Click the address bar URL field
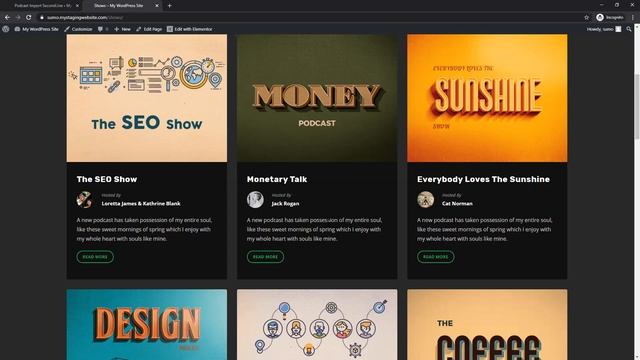 (311, 18)
